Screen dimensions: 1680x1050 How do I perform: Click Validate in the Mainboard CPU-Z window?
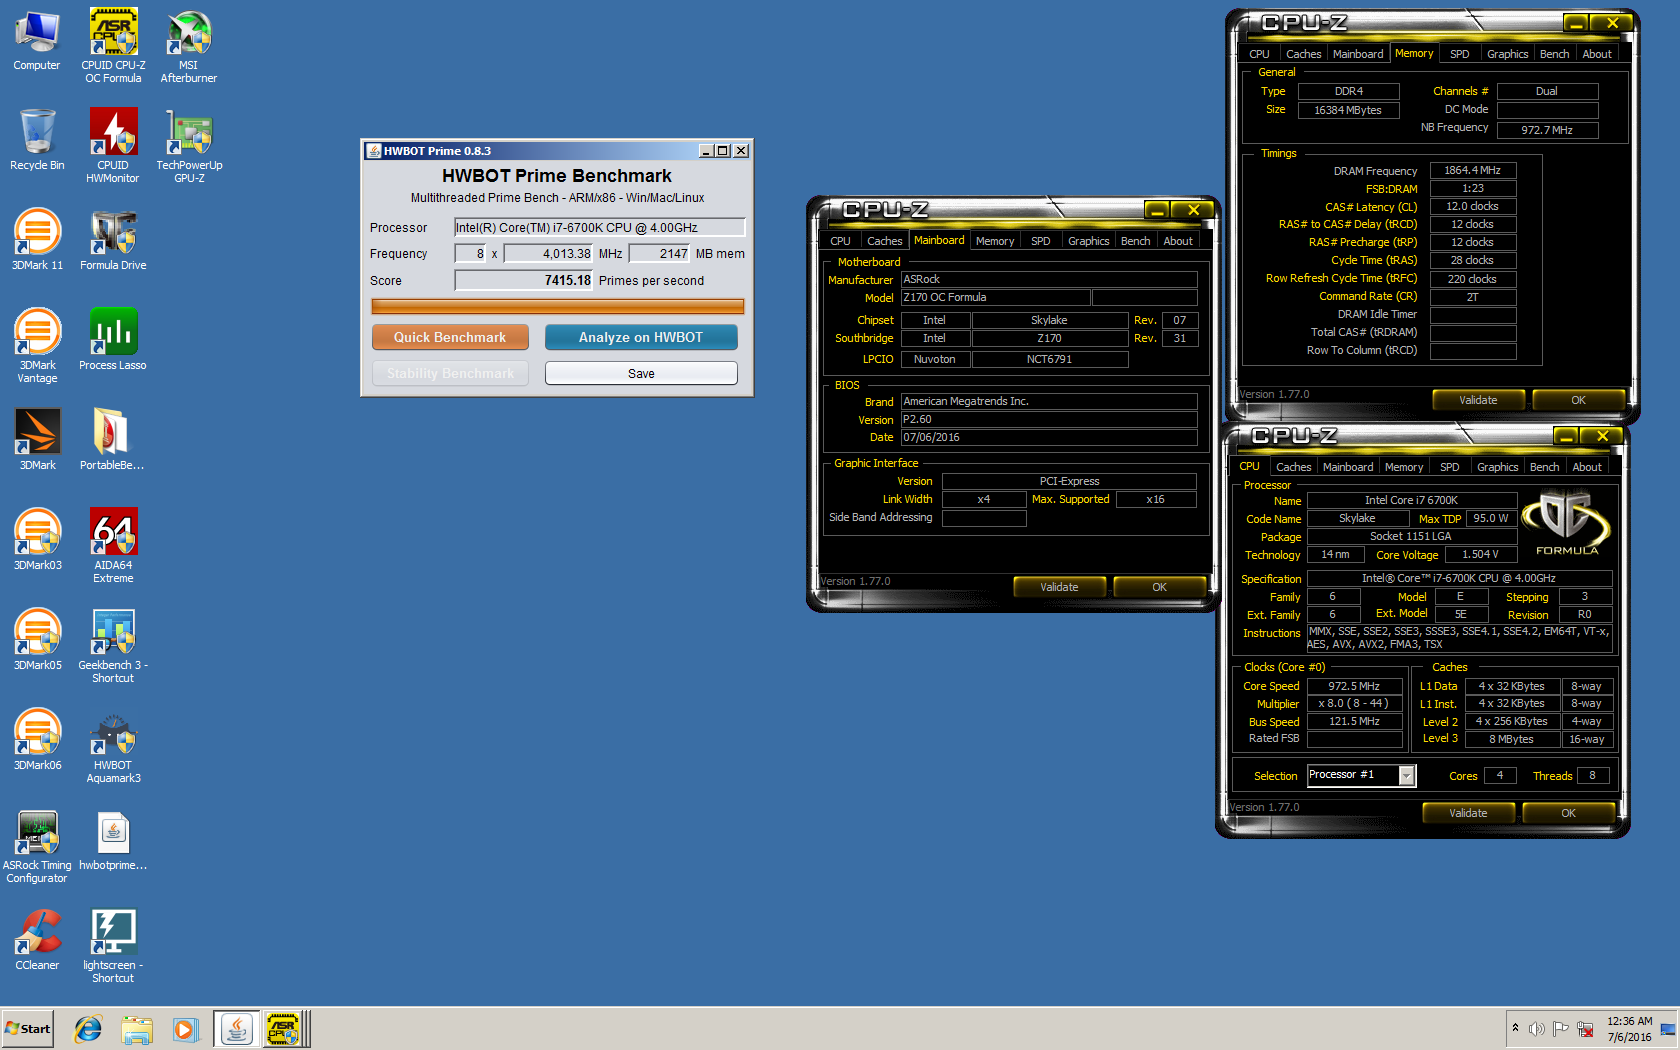pos(1059,587)
